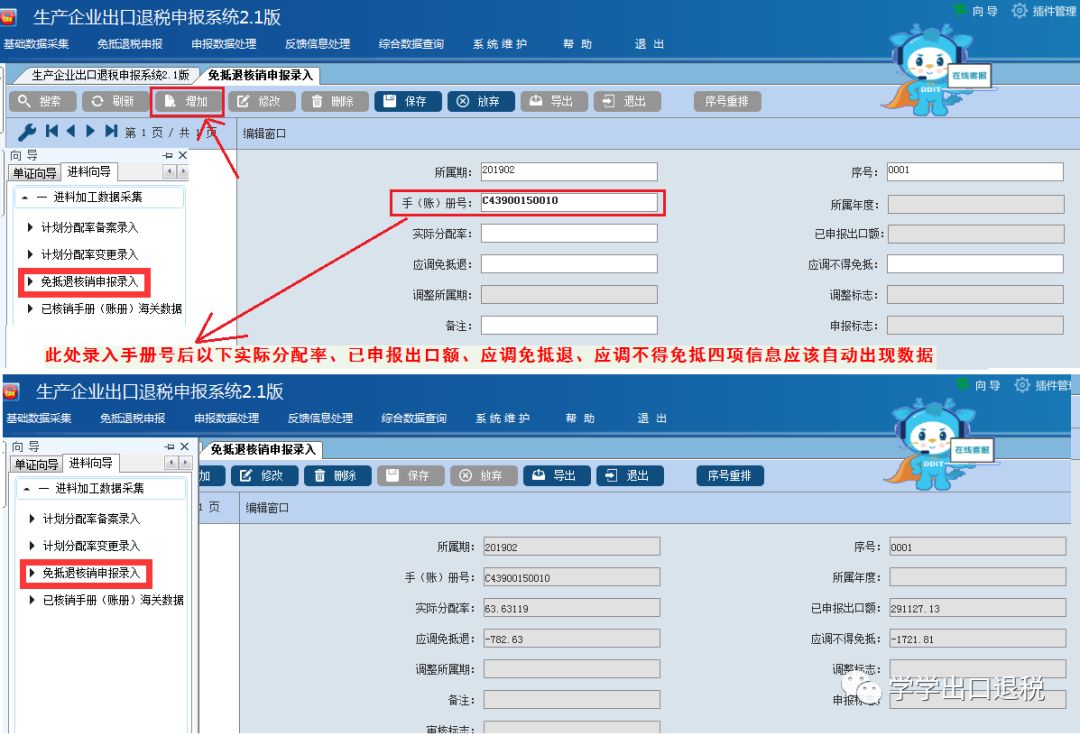Click the 修改 edit button in lower window
Viewport: 1080px width, 736px height.
click(264, 476)
